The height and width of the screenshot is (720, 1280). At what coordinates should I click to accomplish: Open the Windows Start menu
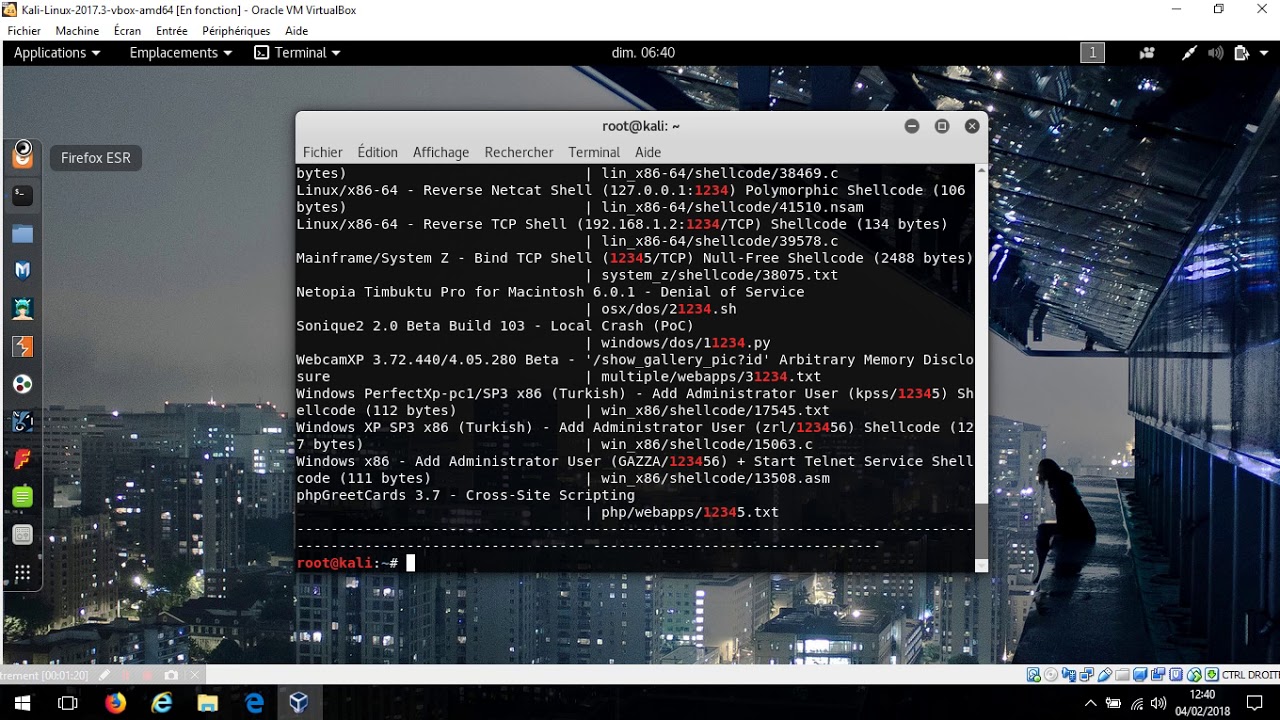coord(22,703)
